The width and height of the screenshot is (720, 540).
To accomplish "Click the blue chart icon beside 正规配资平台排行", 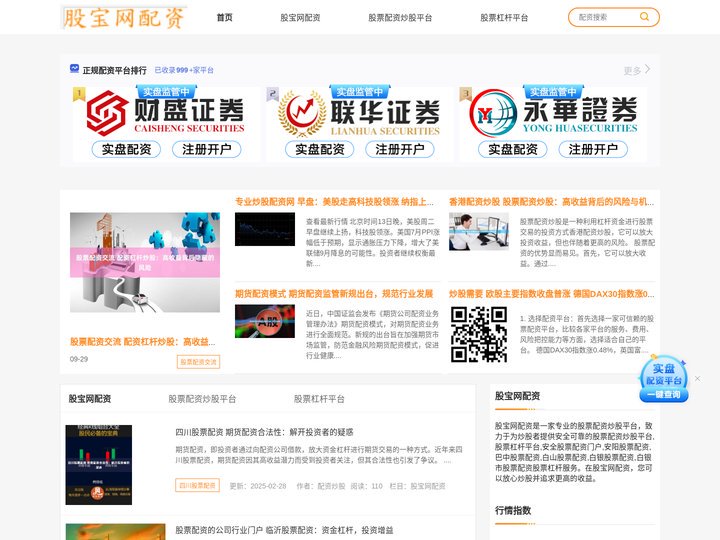I will coord(74,69).
